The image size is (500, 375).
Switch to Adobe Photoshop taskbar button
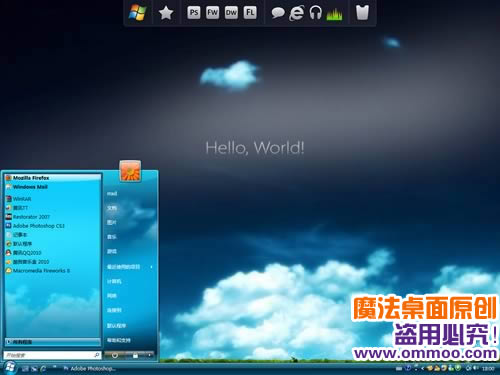point(89,369)
